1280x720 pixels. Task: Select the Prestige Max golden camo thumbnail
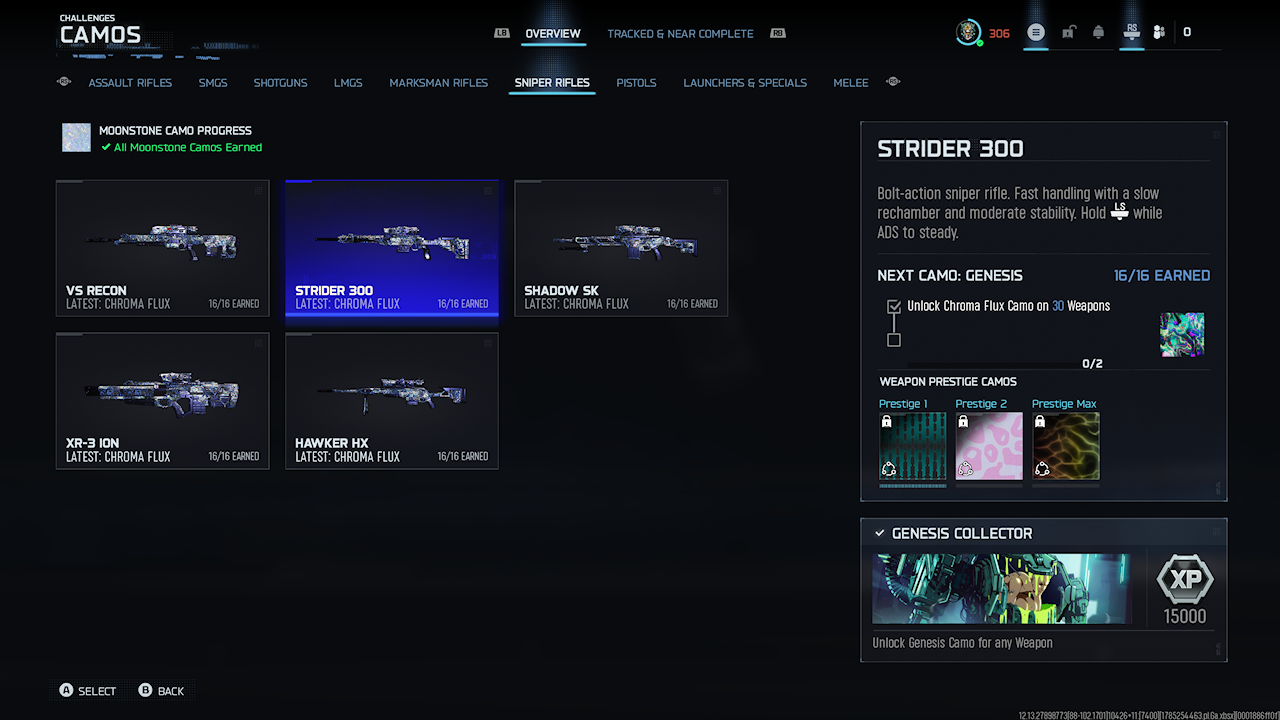click(1066, 446)
